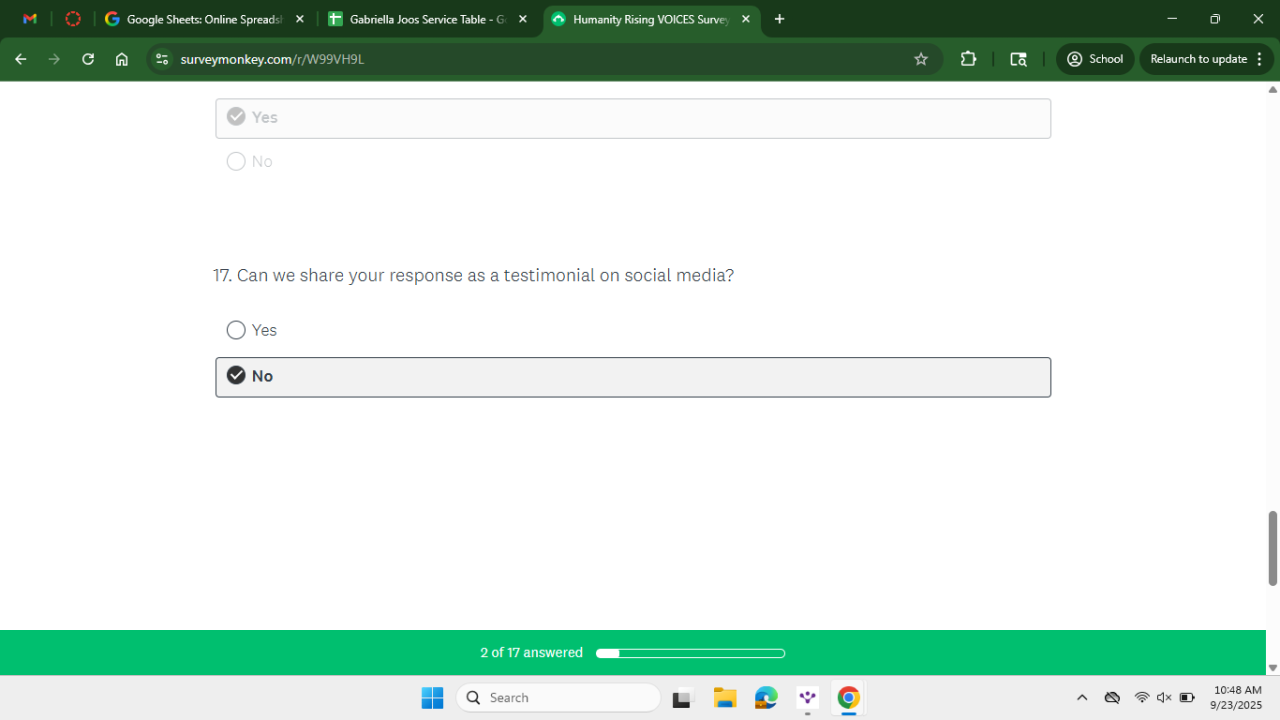Image resolution: width=1280 pixels, height=720 pixels.
Task: Click the scrollbar down arrow
Action: coord(1273,667)
